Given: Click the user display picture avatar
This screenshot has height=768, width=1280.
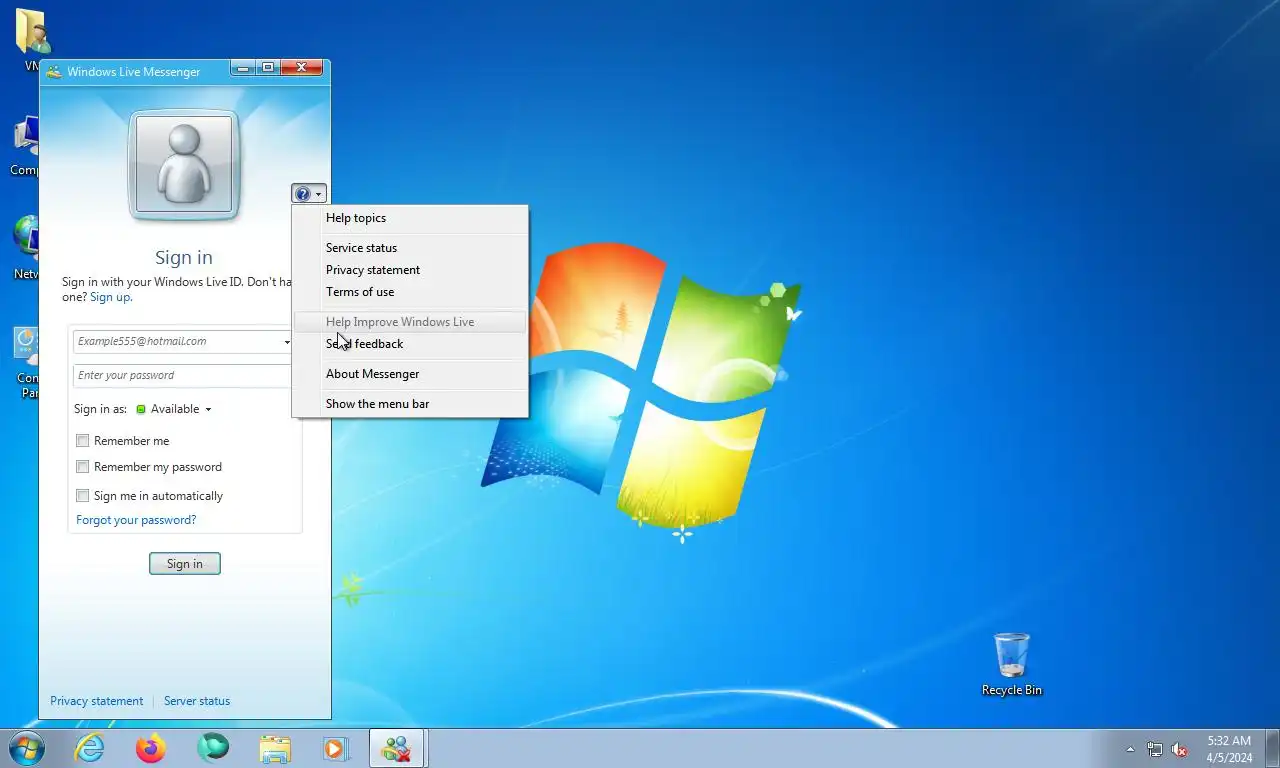Looking at the screenshot, I should (x=184, y=165).
